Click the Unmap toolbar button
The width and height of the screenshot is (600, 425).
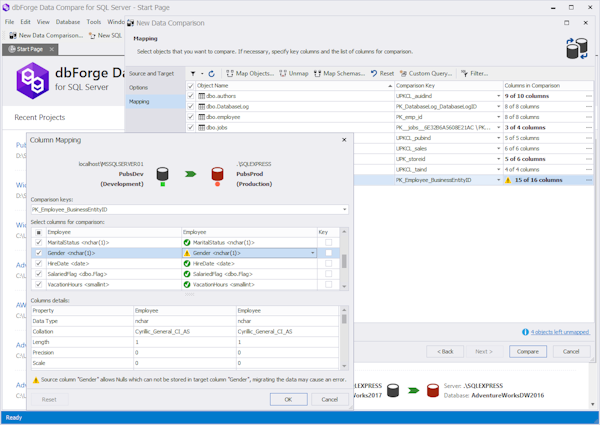click(294, 73)
